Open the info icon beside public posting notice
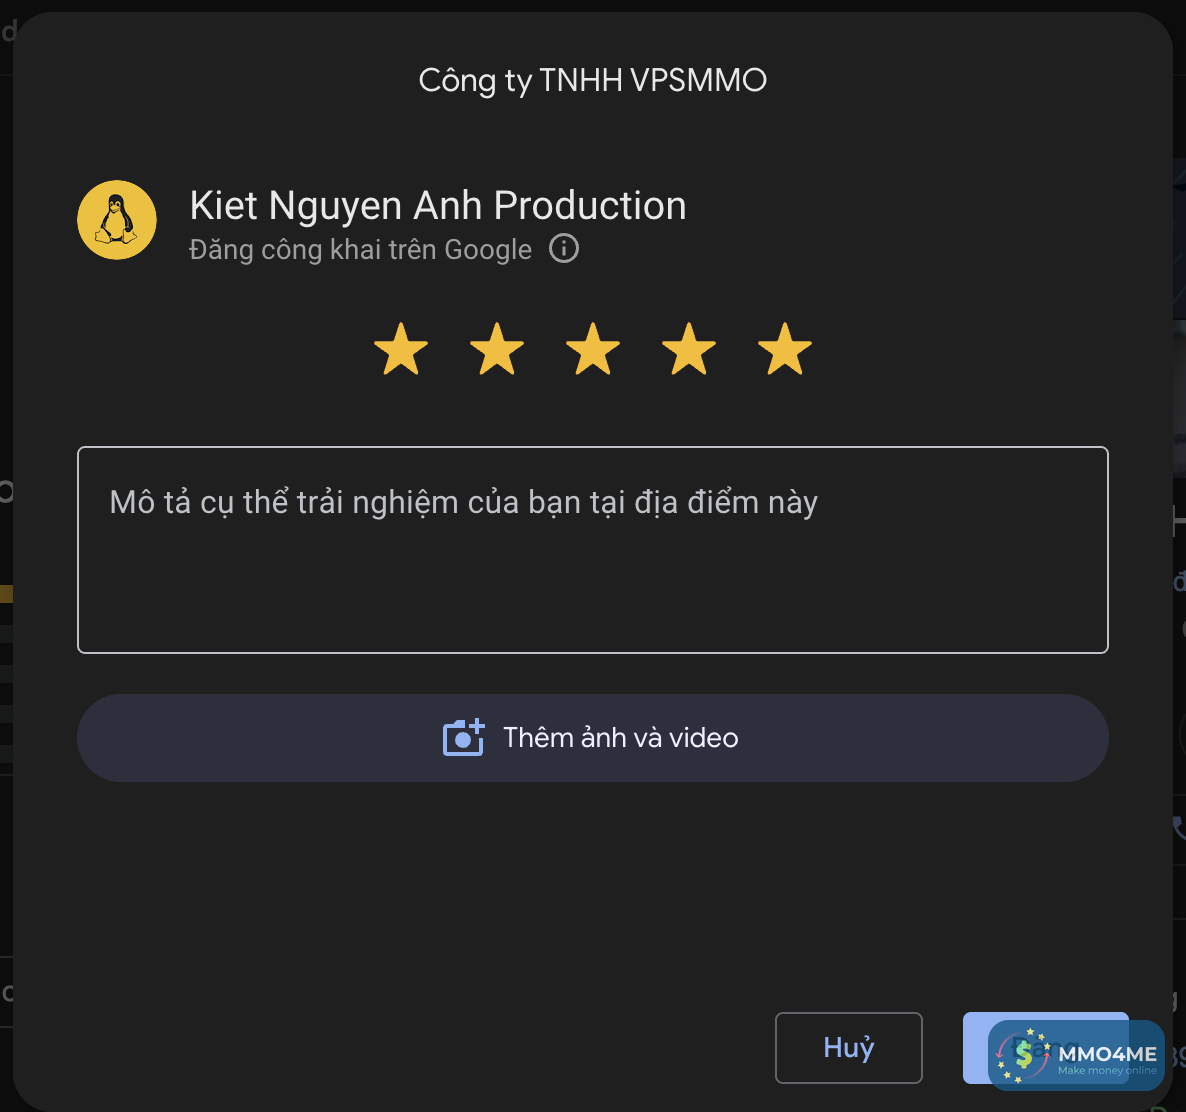This screenshot has width=1186, height=1112. pos(564,248)
